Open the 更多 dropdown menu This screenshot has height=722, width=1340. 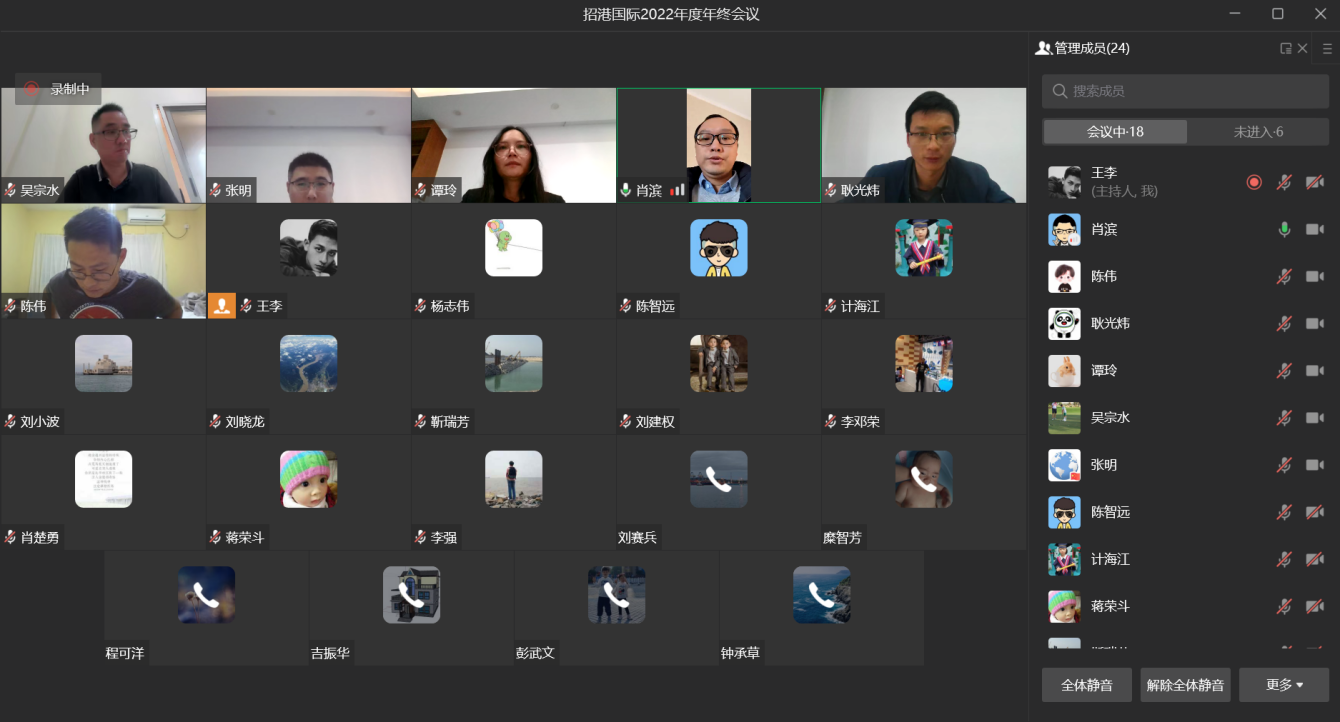click(1284, 685)
